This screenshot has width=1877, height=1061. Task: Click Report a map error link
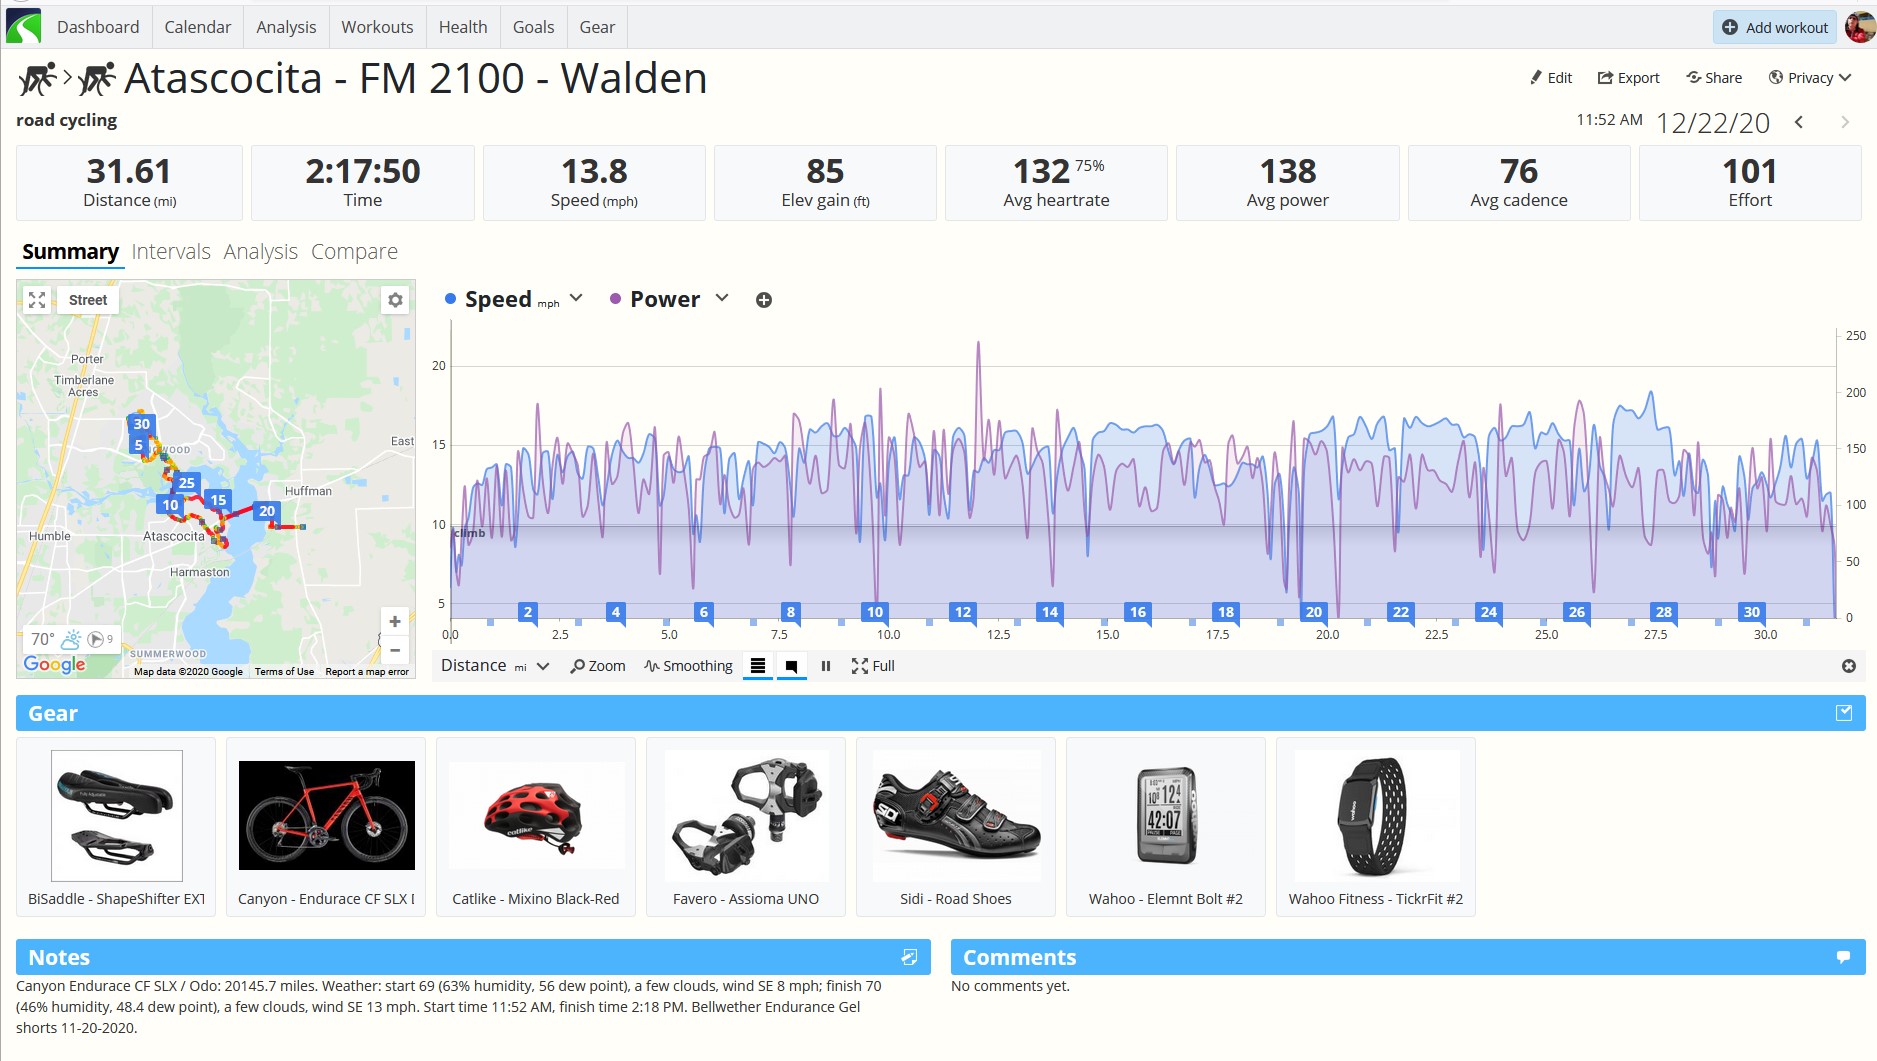pyautogui.click(x=367, y=672)
